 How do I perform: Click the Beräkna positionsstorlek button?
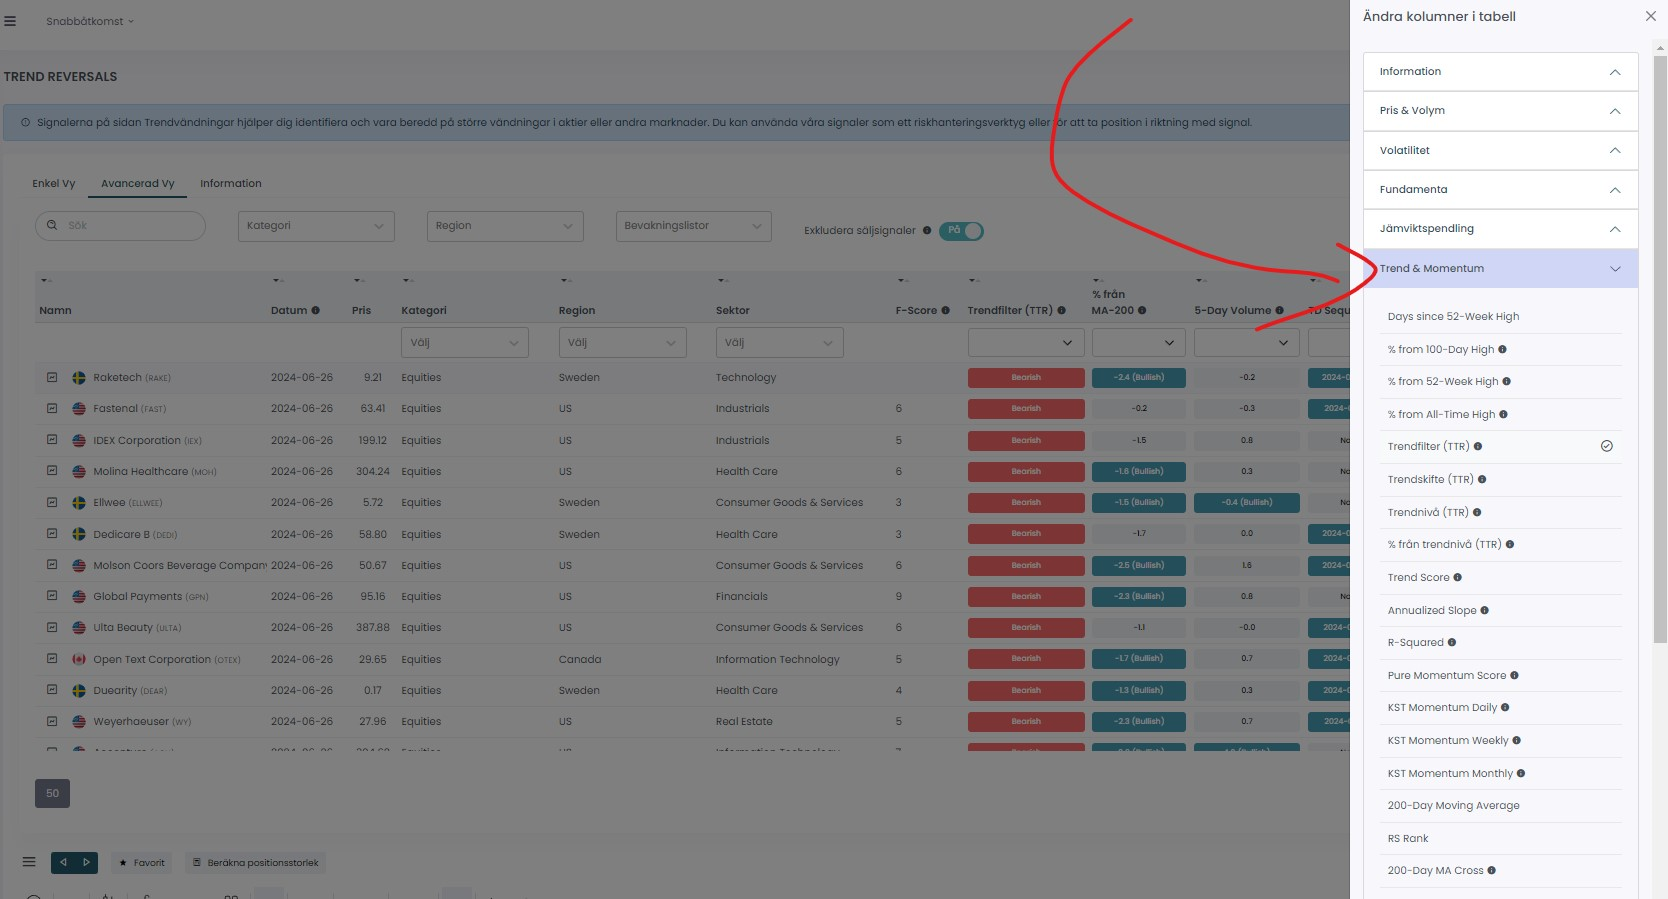tap(256, 862)
